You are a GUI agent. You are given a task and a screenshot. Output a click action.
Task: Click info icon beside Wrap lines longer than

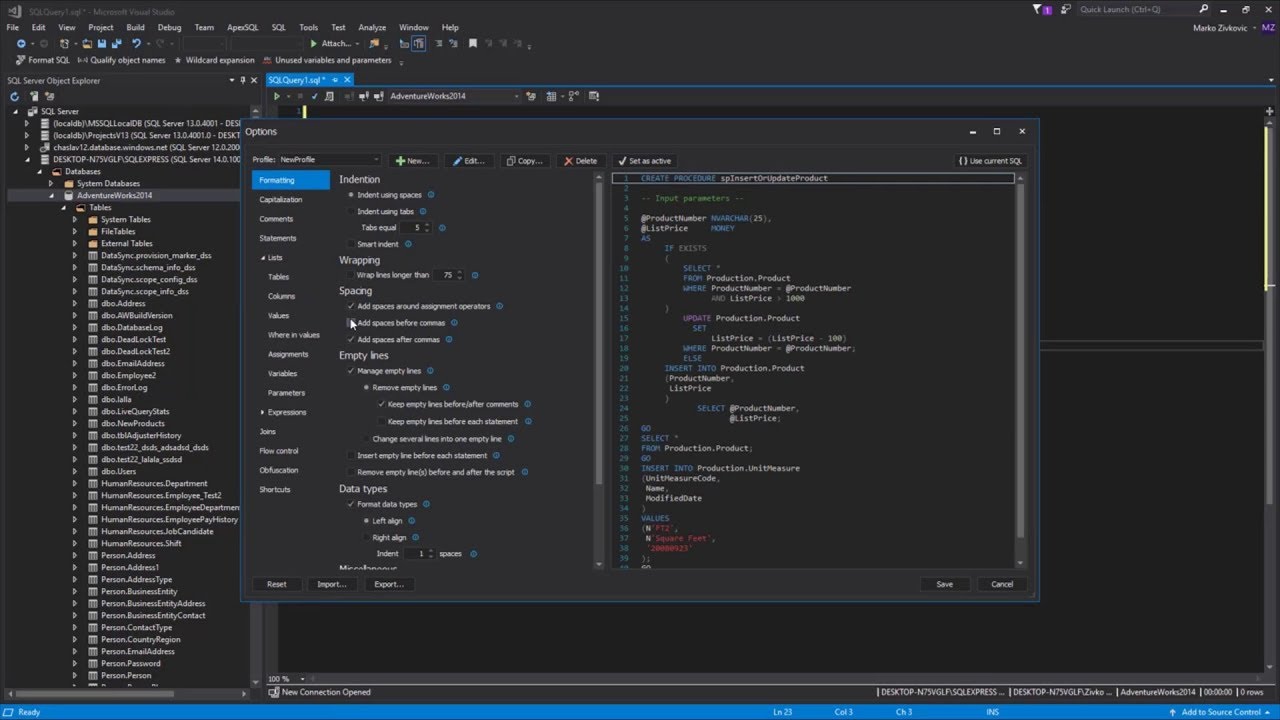(x=474, y=275)
